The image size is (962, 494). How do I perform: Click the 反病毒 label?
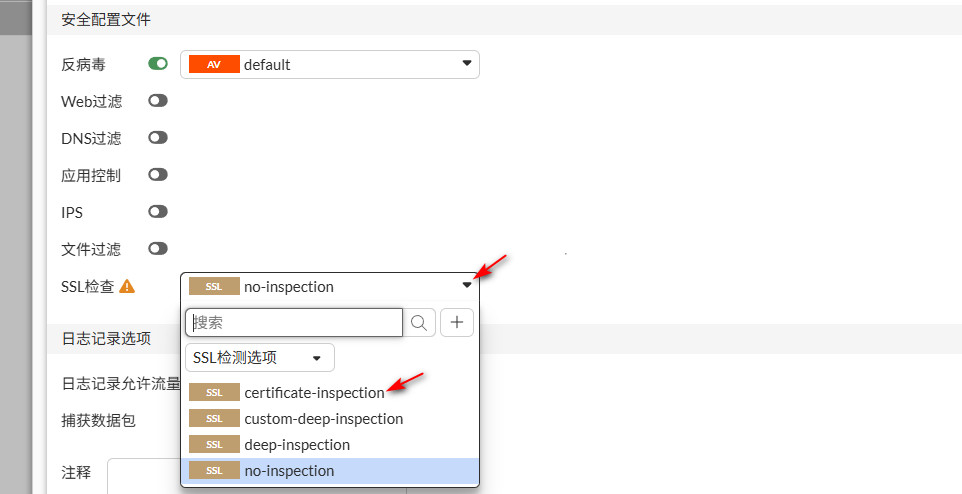click(x=83, y=64)
